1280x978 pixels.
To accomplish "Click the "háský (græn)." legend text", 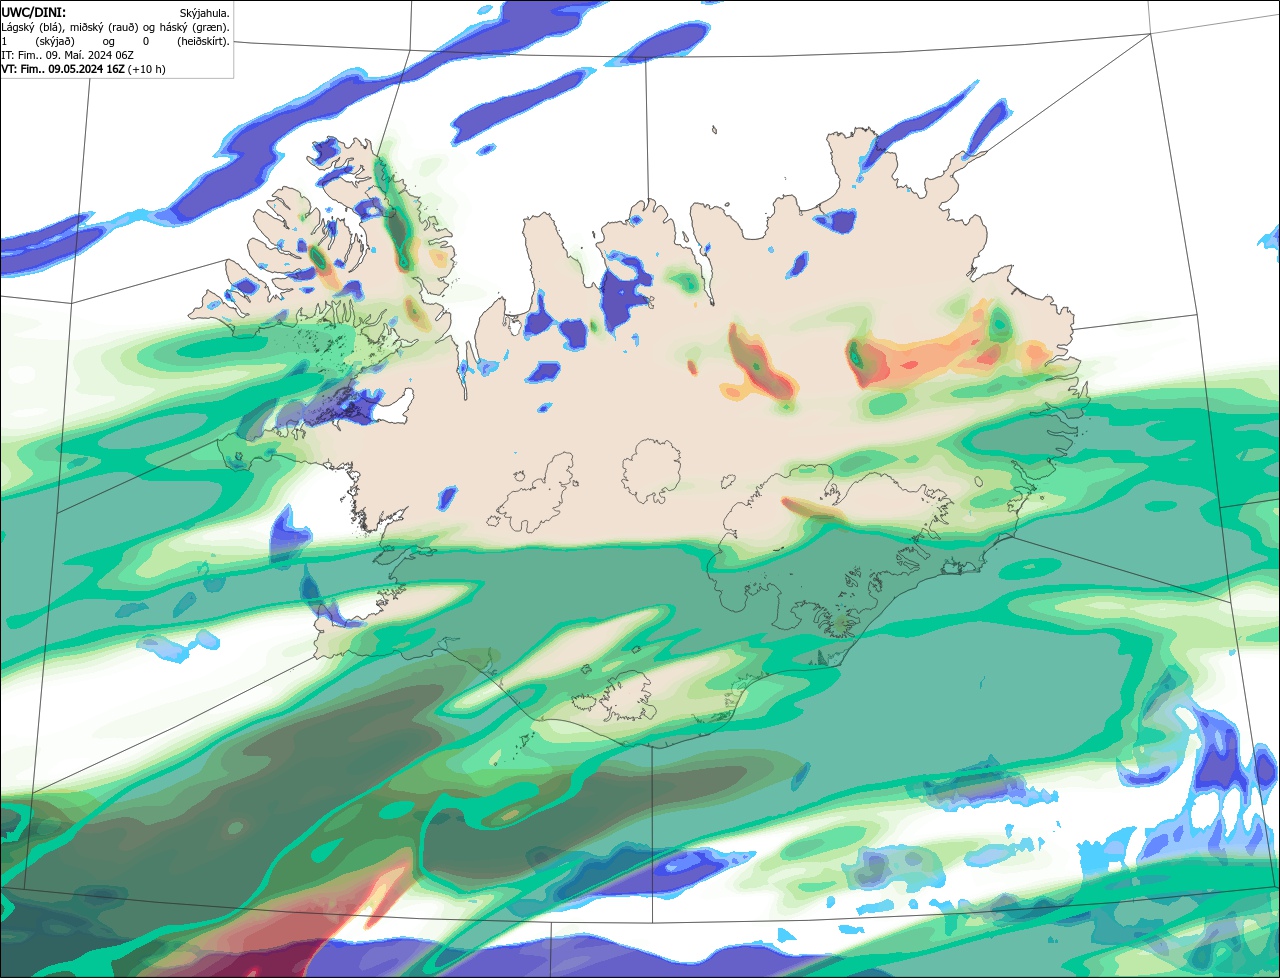I will point(194,28).
